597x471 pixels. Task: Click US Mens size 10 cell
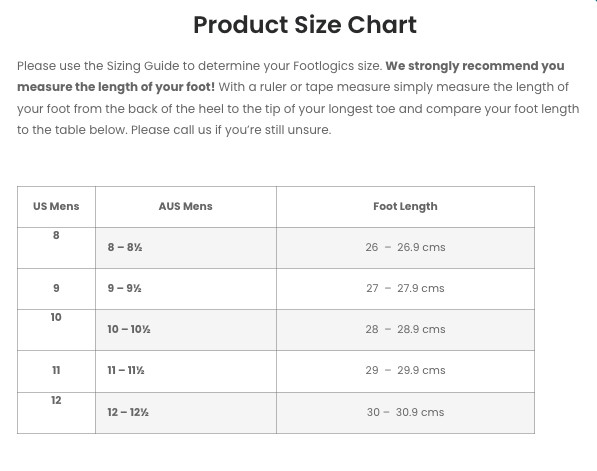[56, 330]
